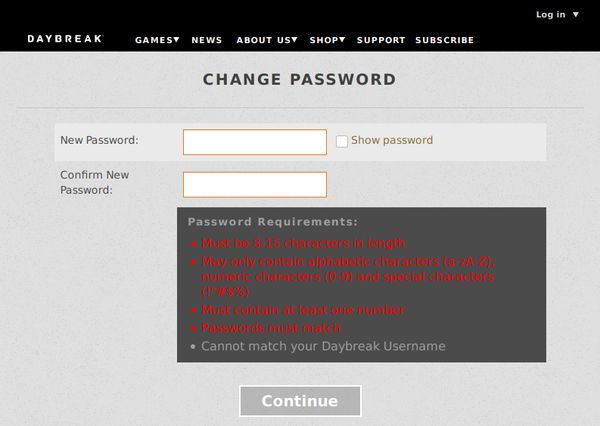The width and height of the screenshot is (600, 426).
Task: Open the Games menu dropdown
Action: [157, 40]
